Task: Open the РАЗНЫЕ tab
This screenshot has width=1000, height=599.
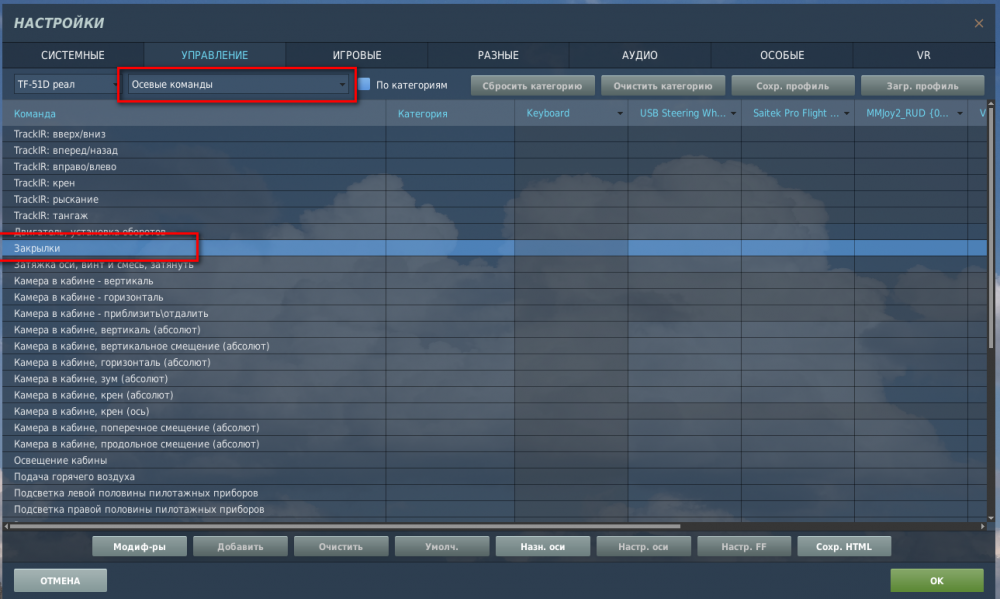Action: [x=498, y=55]
